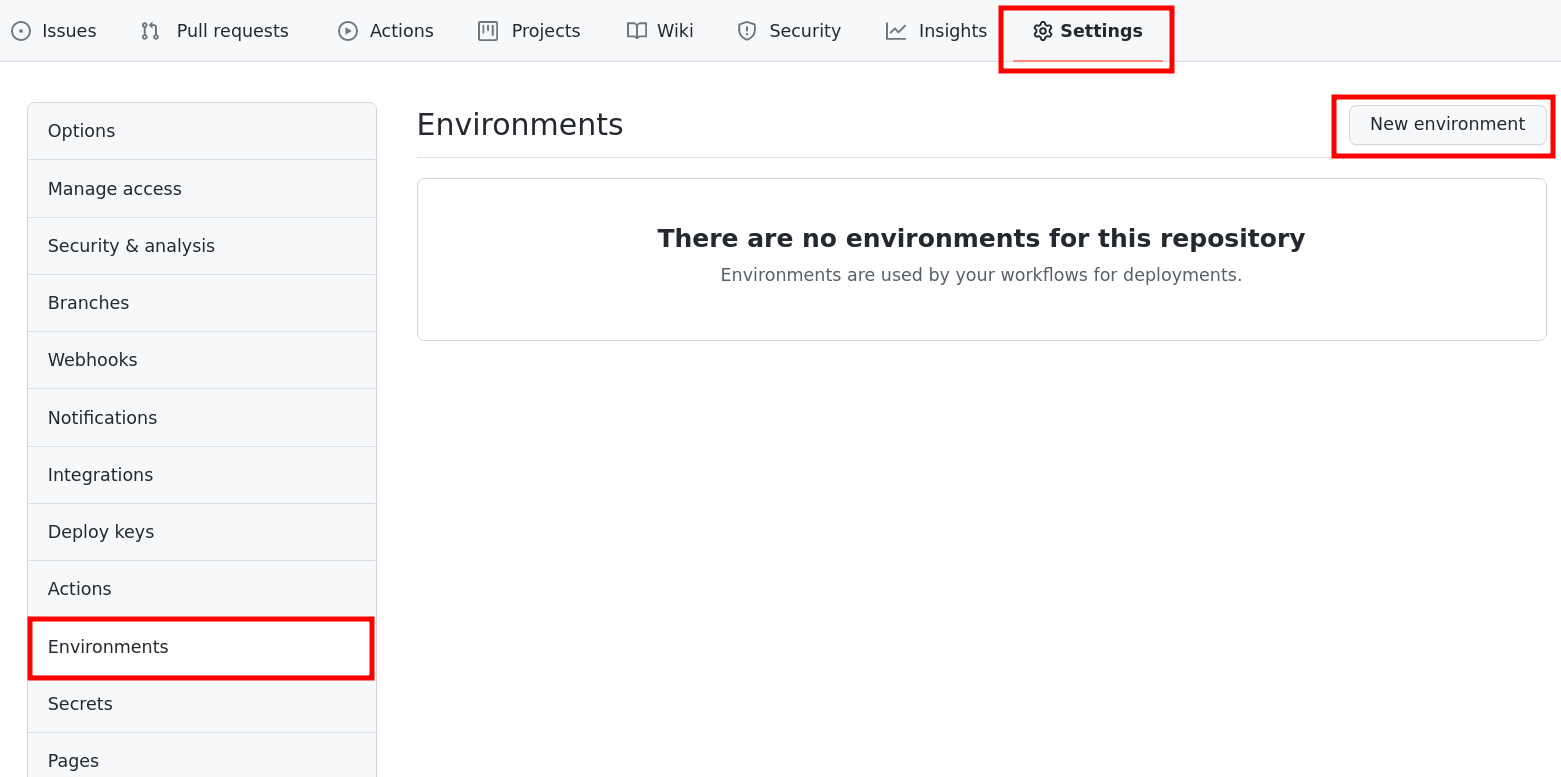Open the Pages settings section
1561x777 pixels.
[x=73, y=760]
